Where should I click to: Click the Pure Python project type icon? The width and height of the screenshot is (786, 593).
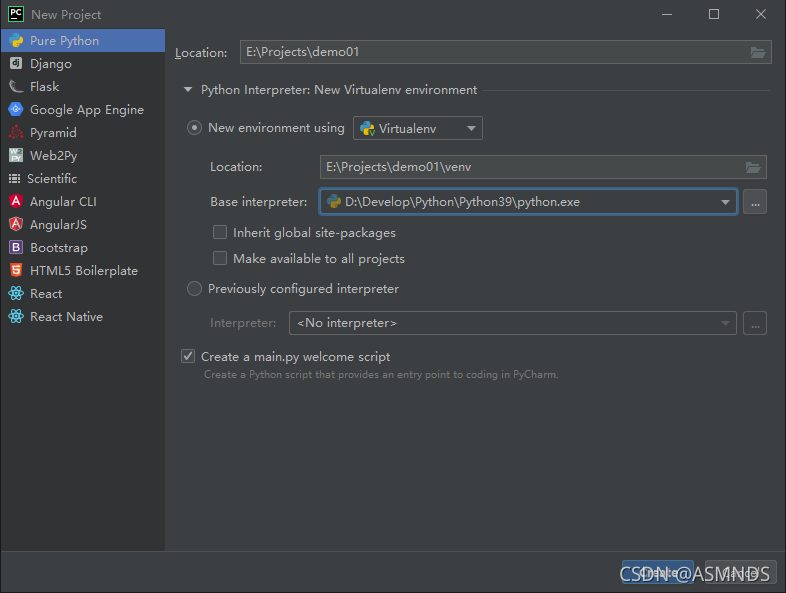point(16,41)
